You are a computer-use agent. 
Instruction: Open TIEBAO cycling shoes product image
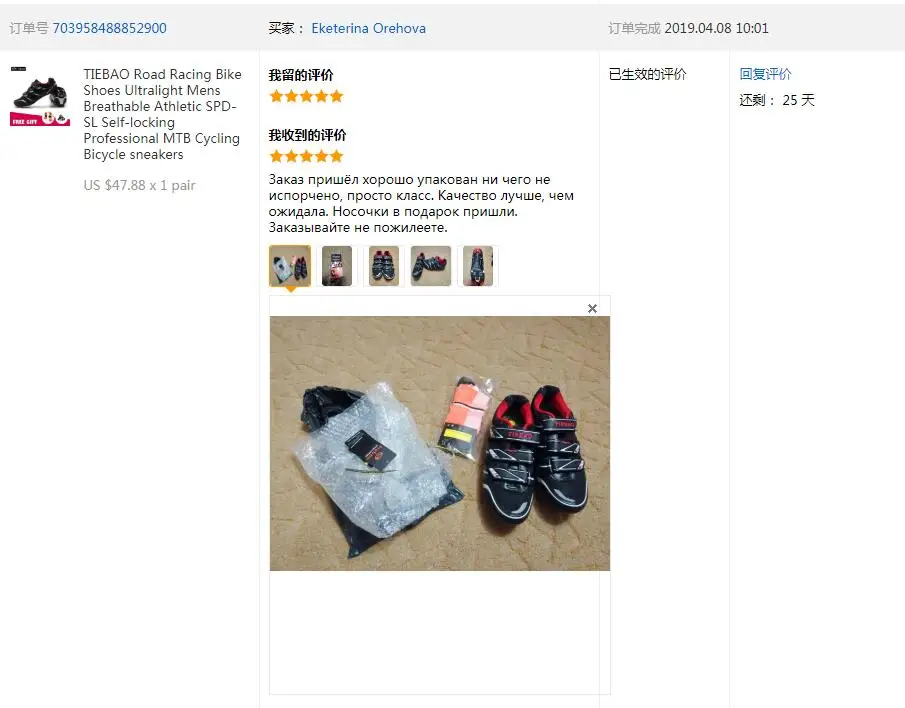(40, 96)
